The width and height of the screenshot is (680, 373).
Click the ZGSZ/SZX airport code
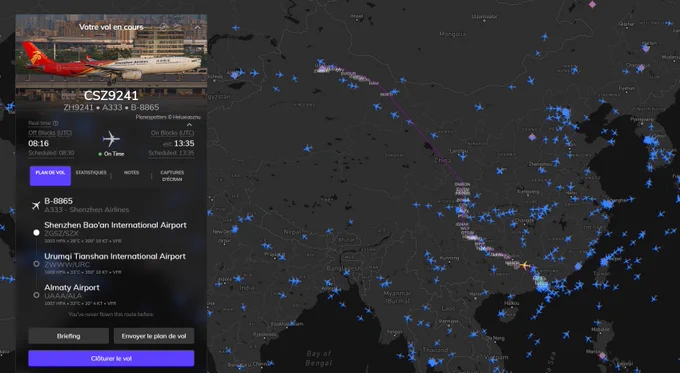tap(61, 233)
